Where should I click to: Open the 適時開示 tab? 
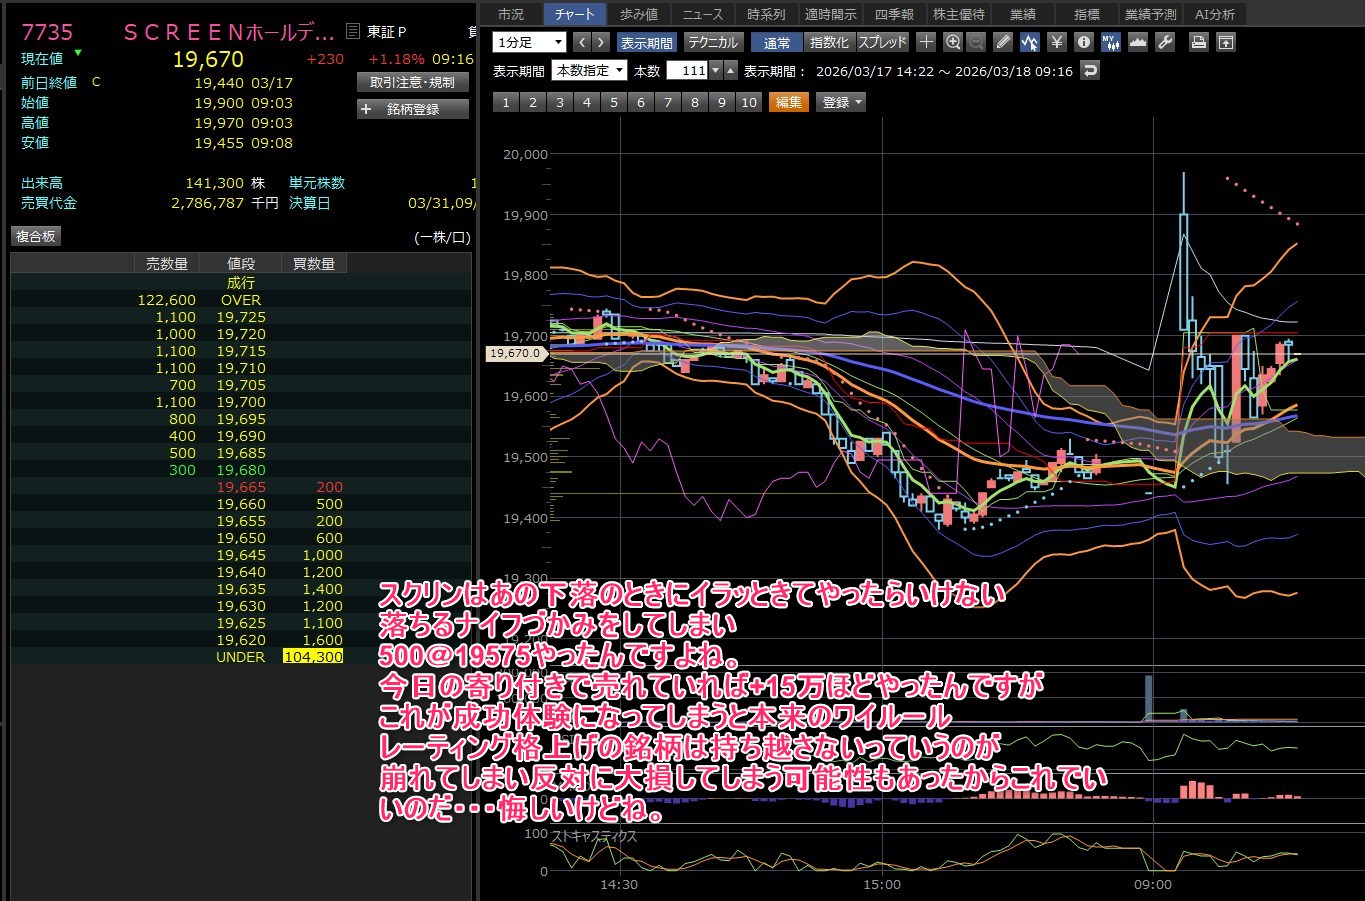tap(831, 14)
